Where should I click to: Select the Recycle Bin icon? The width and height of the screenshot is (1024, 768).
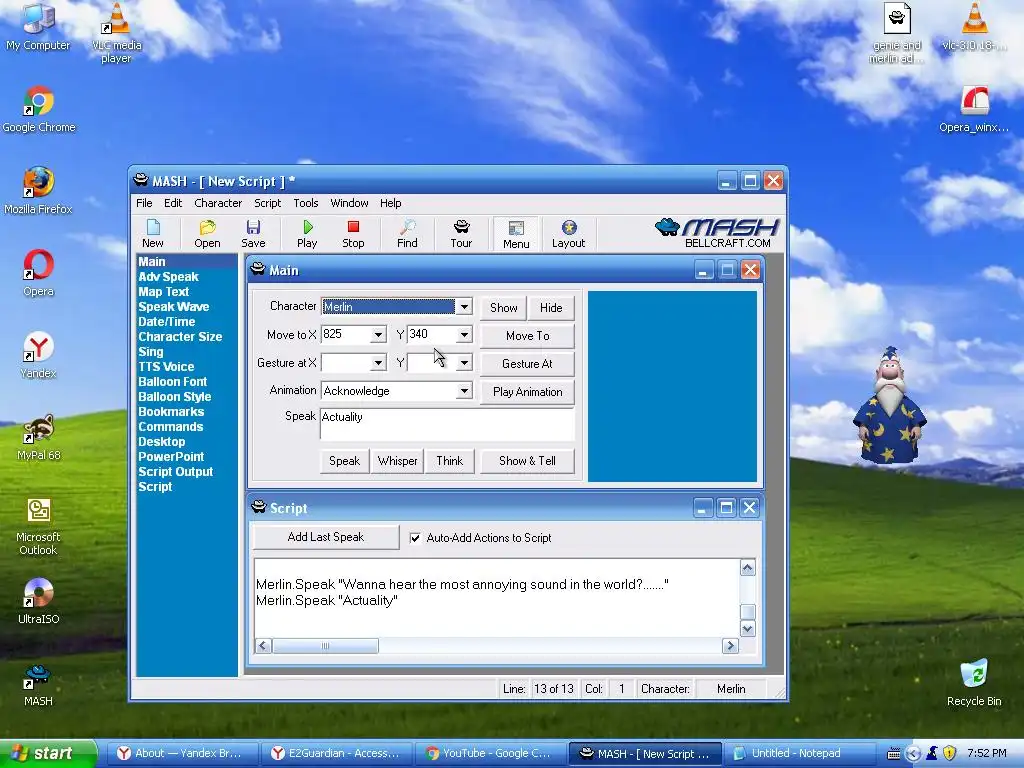(x=974, y=684)
